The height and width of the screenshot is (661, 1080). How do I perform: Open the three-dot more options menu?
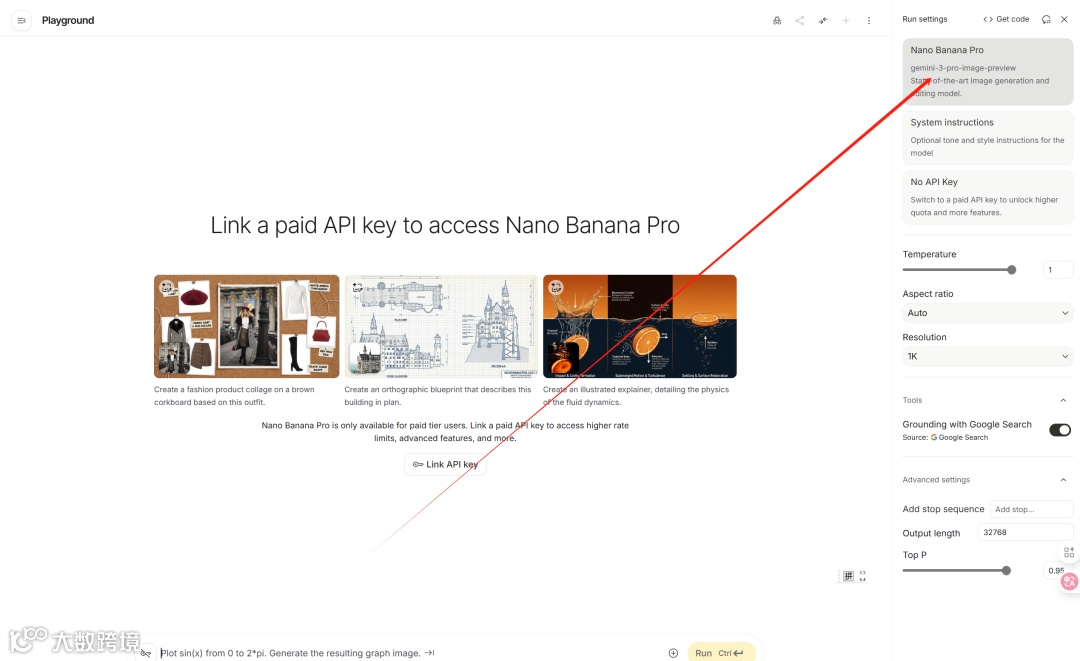869,21
